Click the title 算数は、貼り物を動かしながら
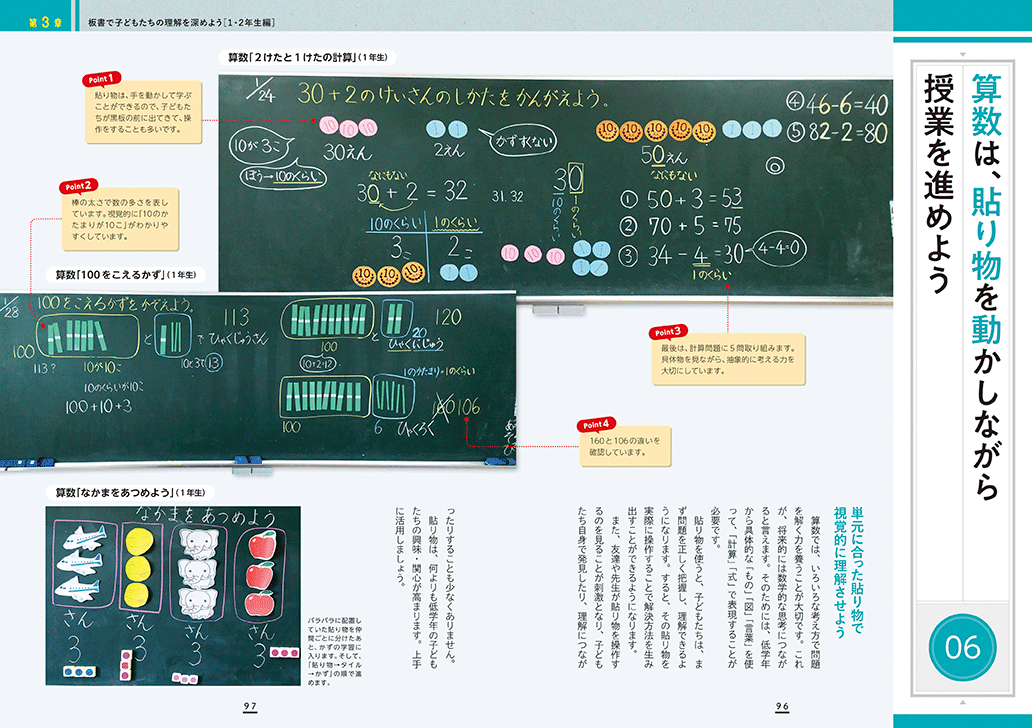 pos(985,287)
